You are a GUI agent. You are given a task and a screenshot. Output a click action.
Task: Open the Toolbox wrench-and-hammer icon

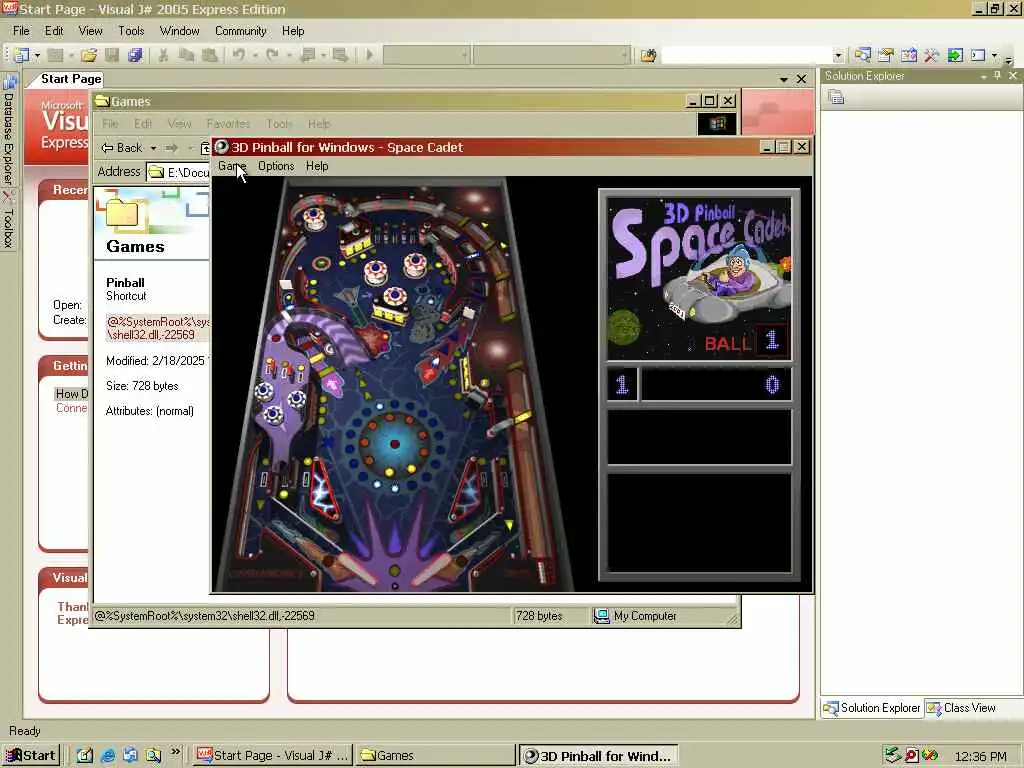[931, 56]
